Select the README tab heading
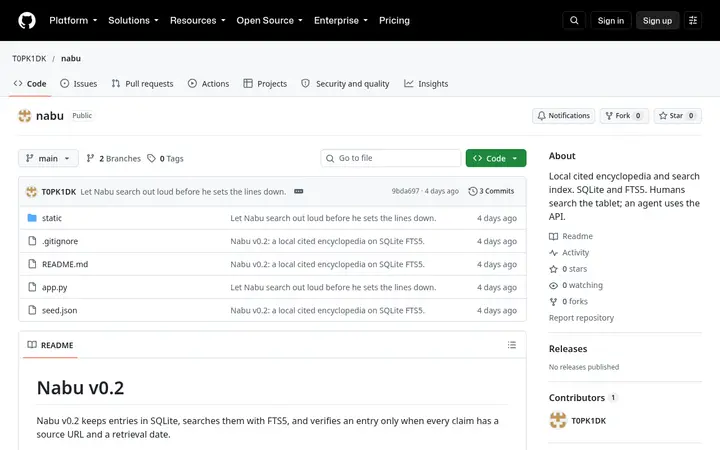Screen dimensions: 720x450 click(x=51, y=345)
